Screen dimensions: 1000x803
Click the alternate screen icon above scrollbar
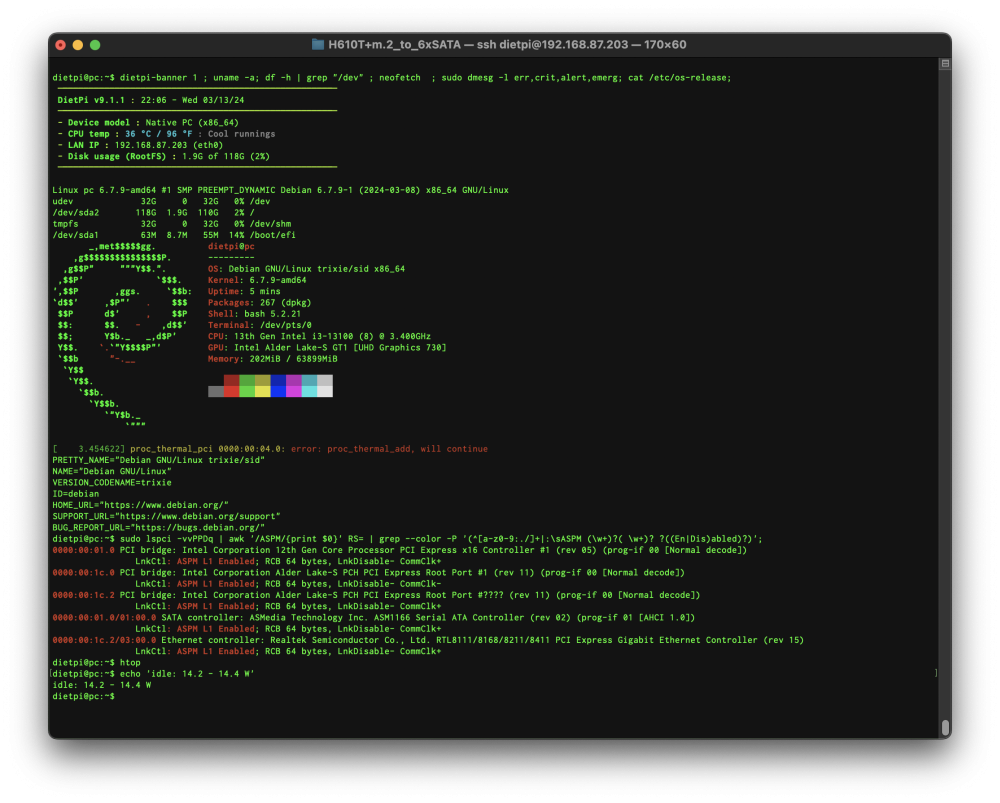pyautogui.click(x=945, y=64)
